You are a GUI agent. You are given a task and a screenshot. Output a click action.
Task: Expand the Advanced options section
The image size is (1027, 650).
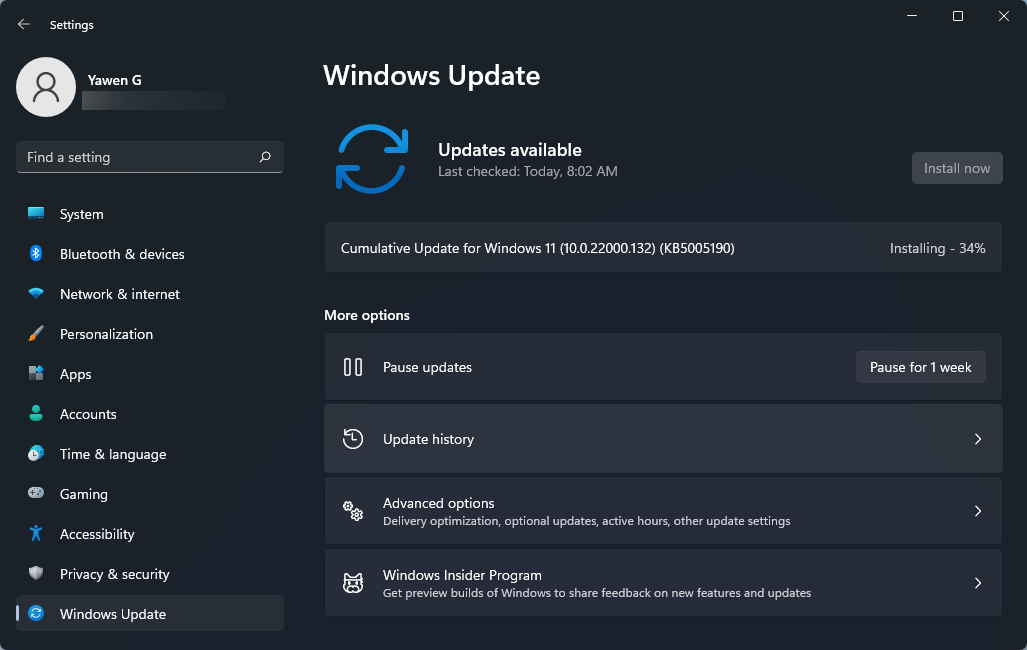point(663,511)
